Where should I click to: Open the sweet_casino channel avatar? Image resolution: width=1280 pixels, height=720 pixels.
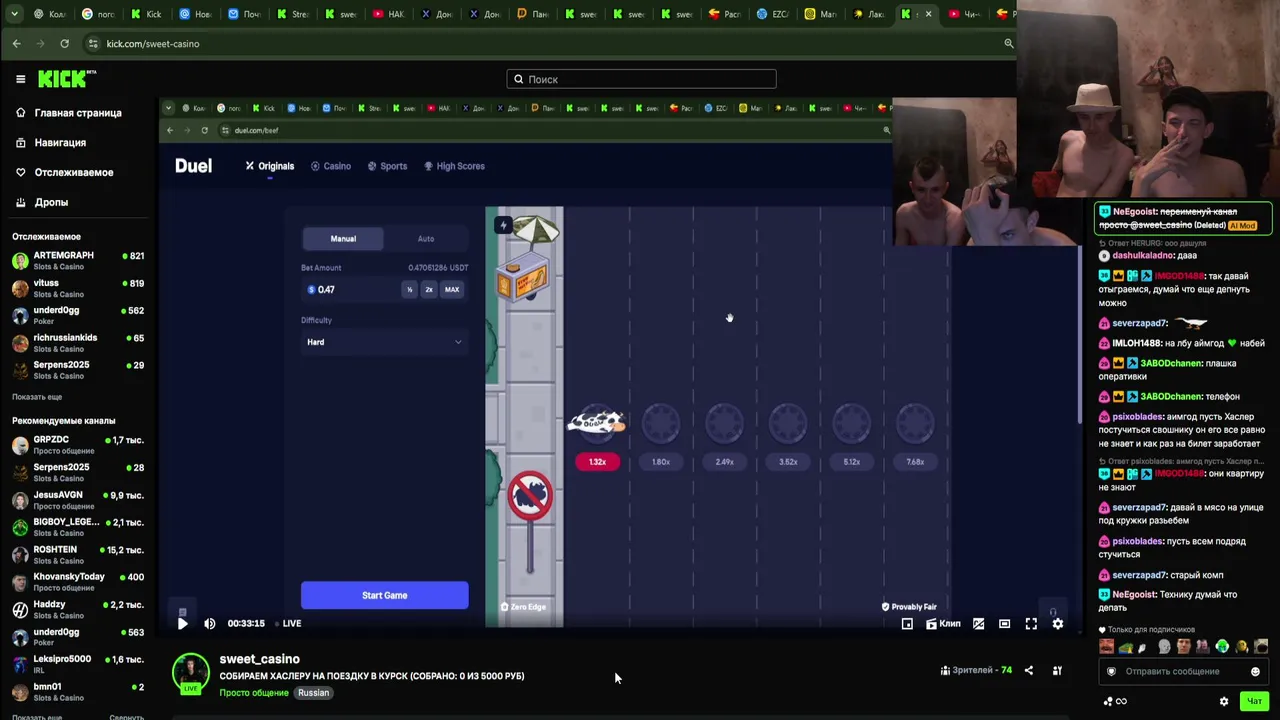tap(190, 673)
